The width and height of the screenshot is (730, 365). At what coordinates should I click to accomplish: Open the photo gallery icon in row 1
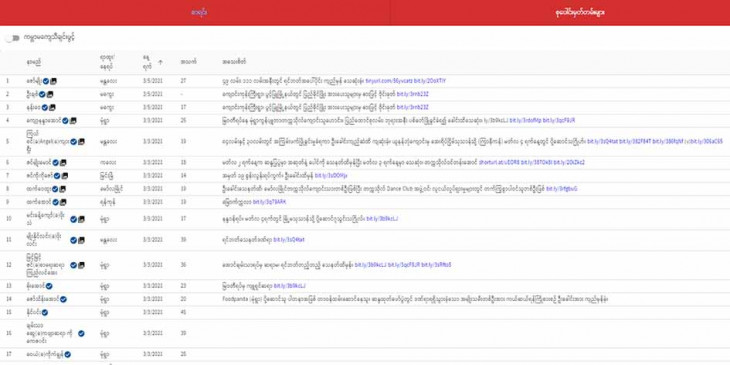pyautogui.click(x=54, y=81)
